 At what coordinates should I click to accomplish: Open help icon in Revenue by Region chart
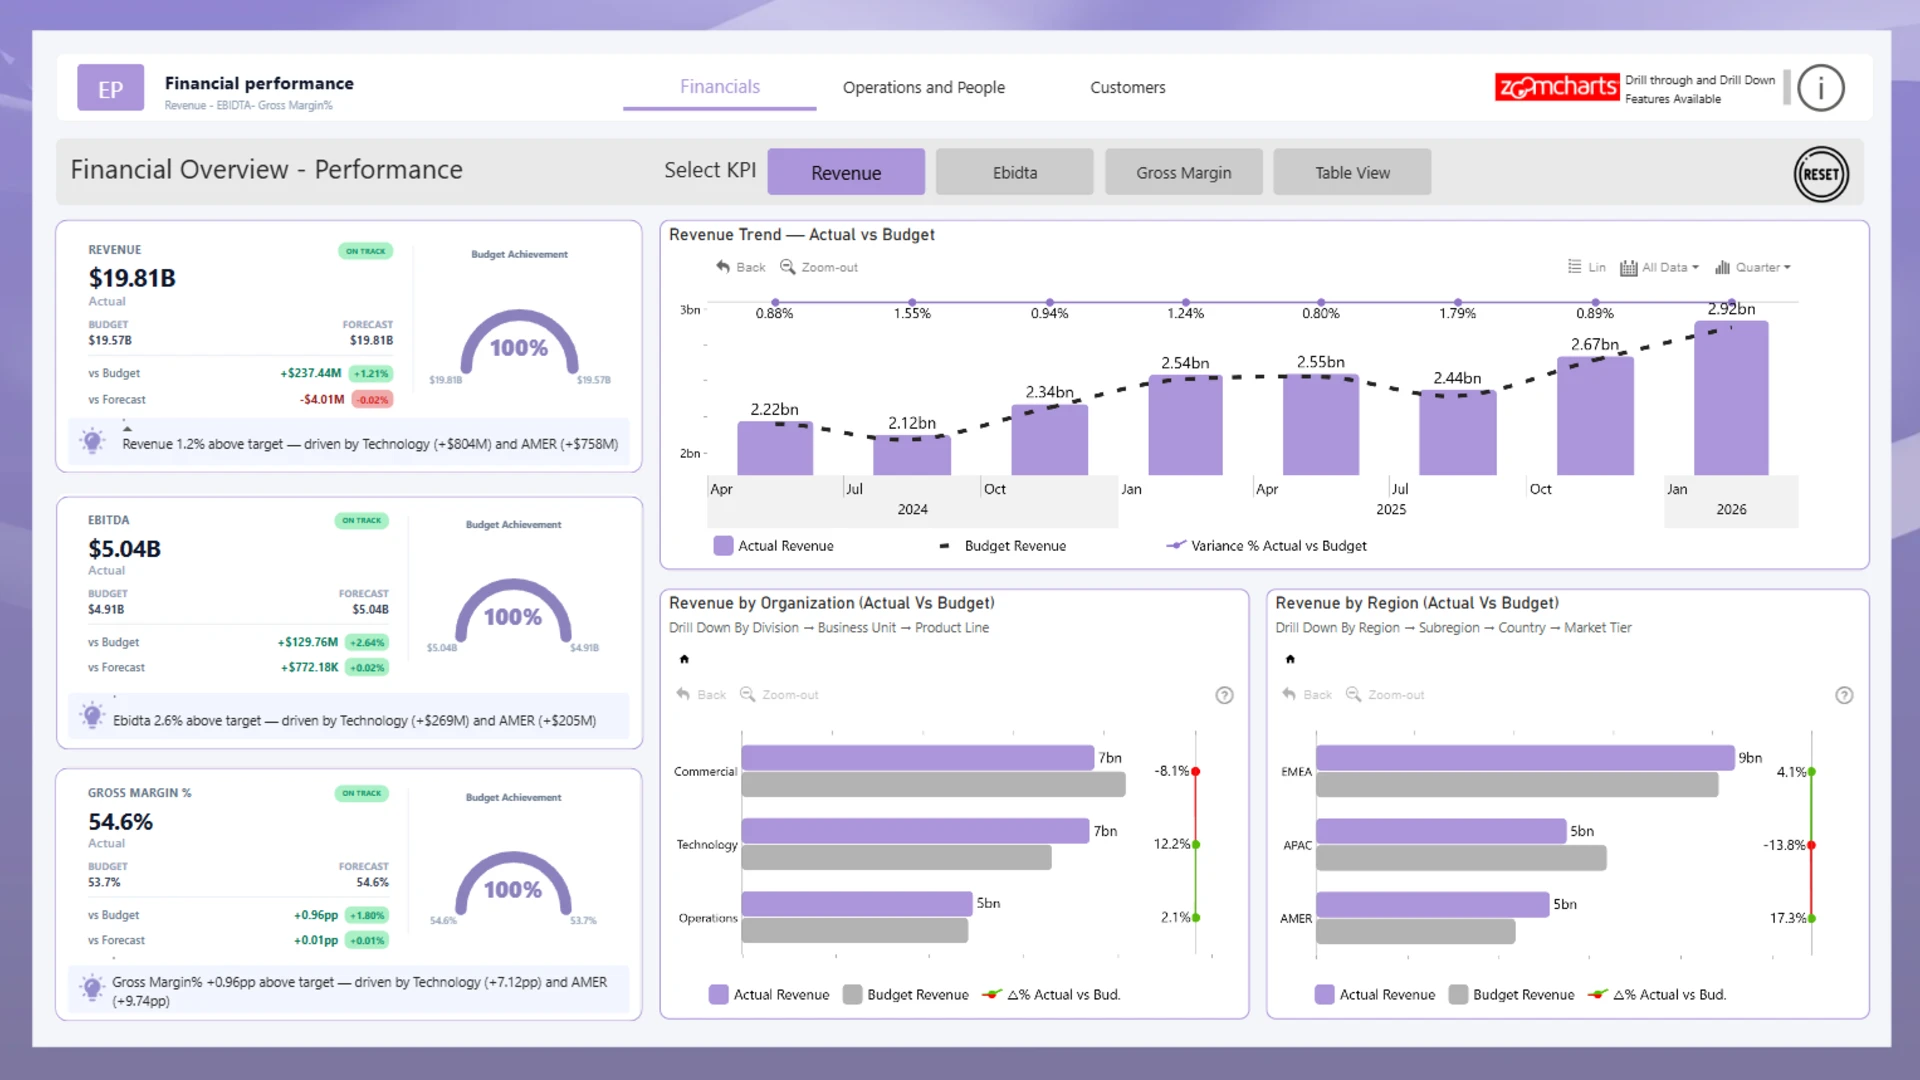tap(1844, 695)
